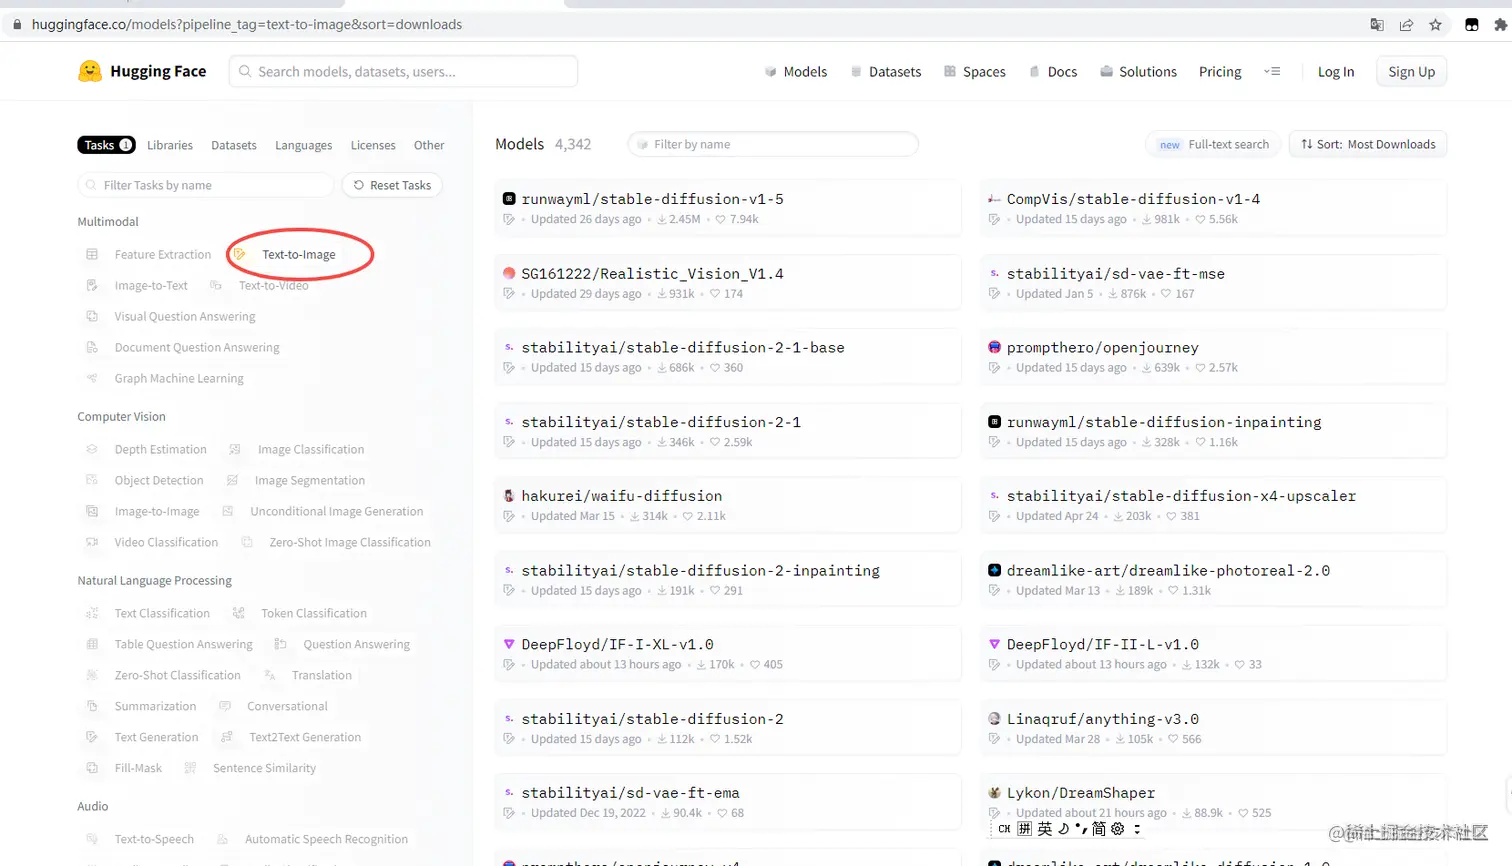This screenshot has height=866, width=1512.
Task: Click the DeepFloyd avatar beside IF-I-XL-v1.0
Action: [x=509, y=644]
